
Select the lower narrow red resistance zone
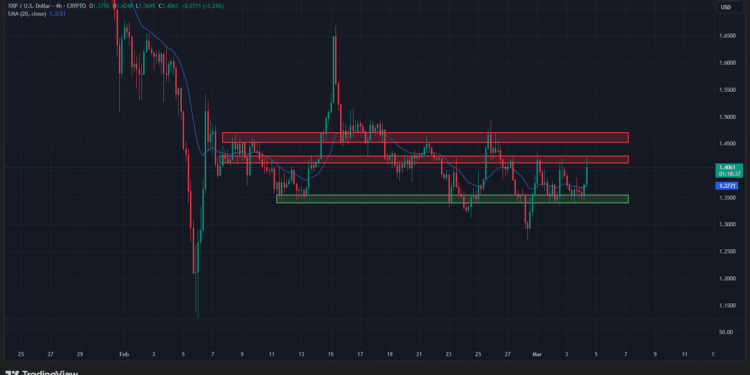(424, 159)
